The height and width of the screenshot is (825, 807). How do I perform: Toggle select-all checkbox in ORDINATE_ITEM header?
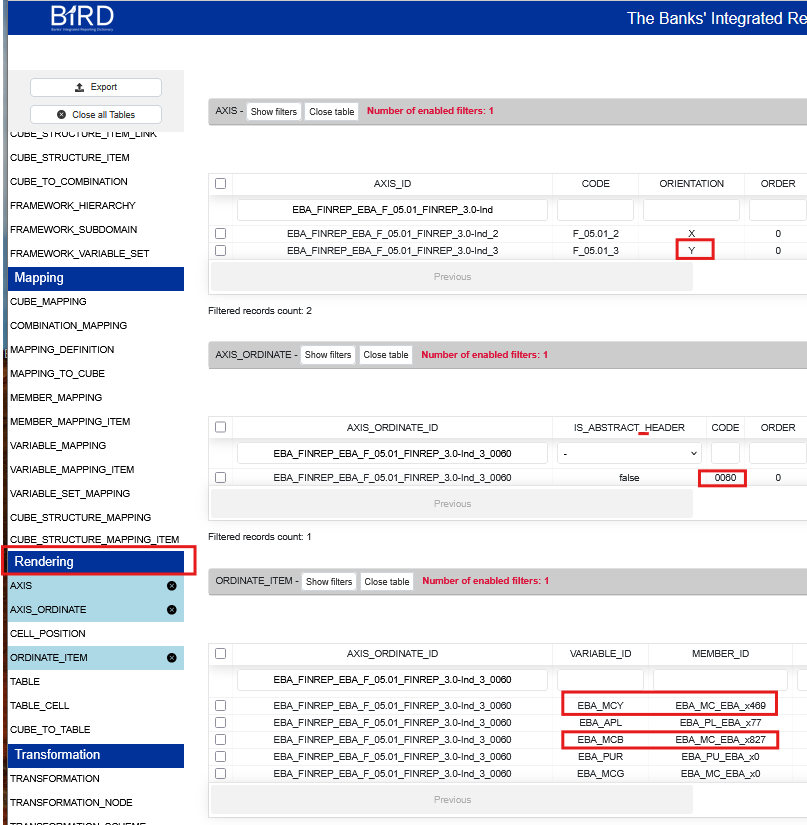point(220,653)
